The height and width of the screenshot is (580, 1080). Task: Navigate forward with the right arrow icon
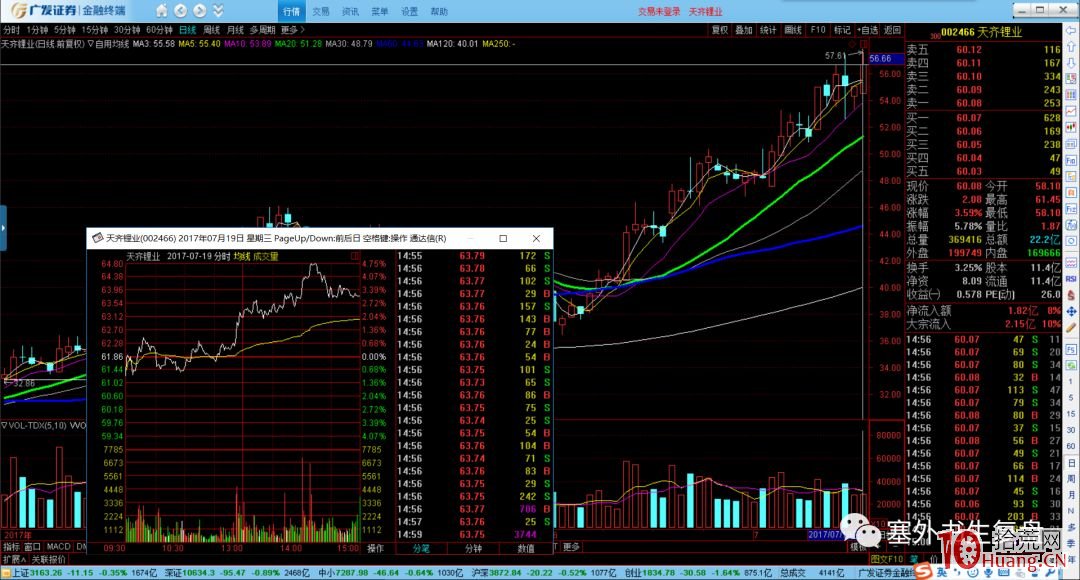coord(200,10)
